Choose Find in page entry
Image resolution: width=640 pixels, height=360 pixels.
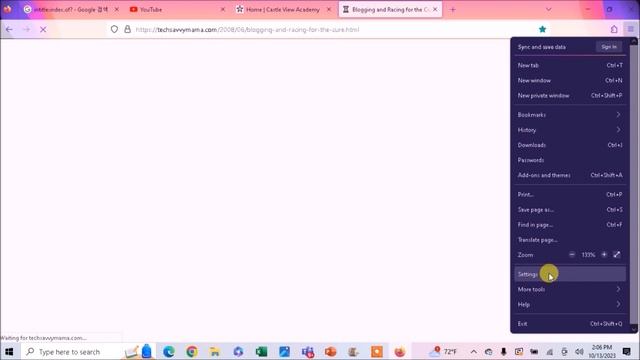pos(570,225)
